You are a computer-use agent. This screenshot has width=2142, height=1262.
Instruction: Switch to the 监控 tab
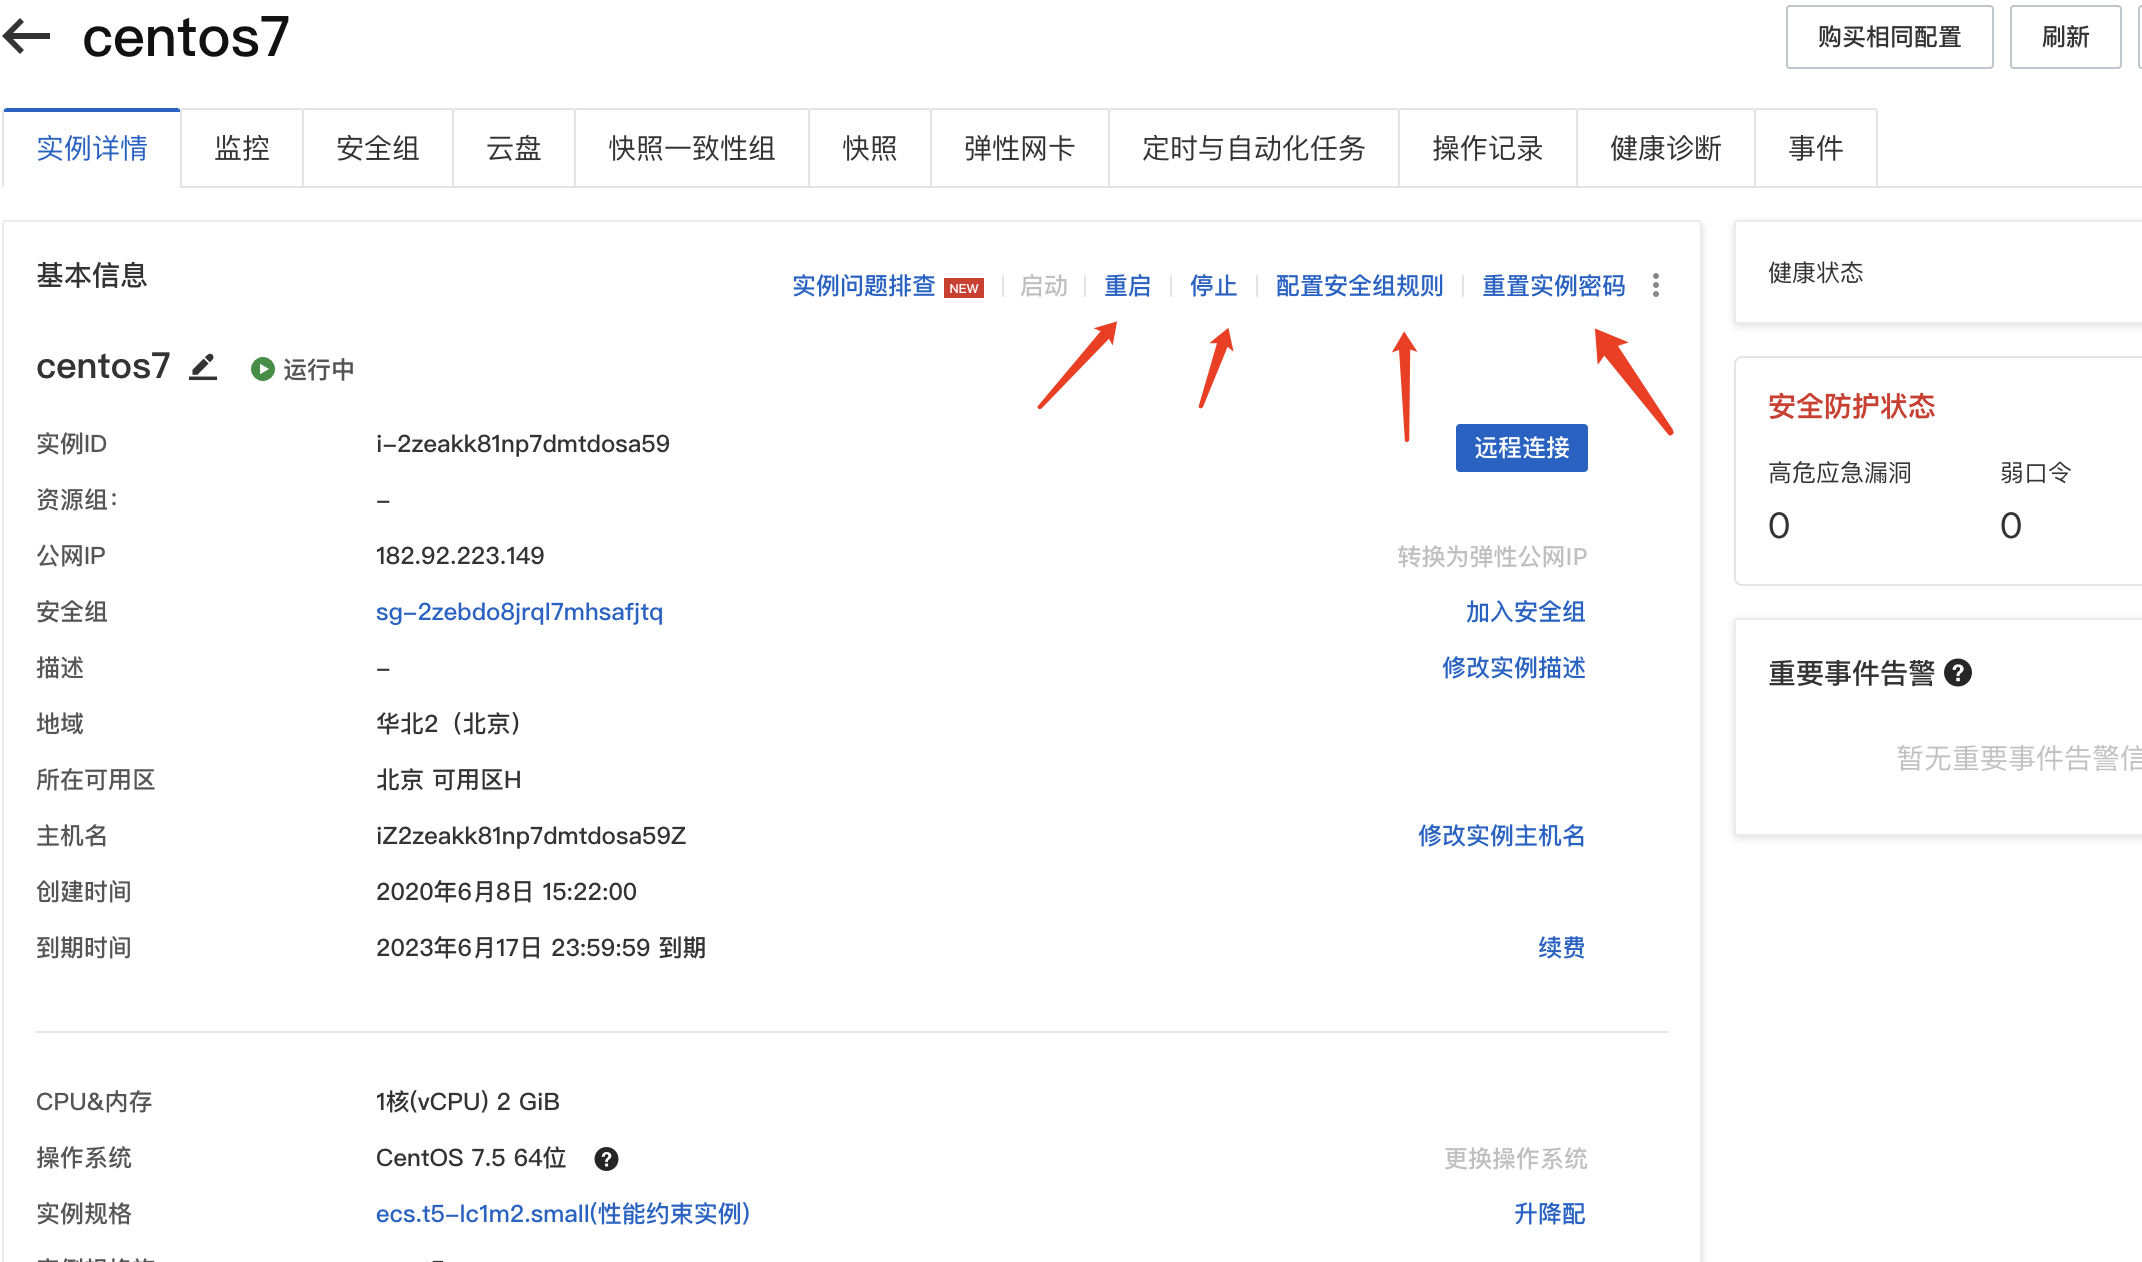point(241,148)
